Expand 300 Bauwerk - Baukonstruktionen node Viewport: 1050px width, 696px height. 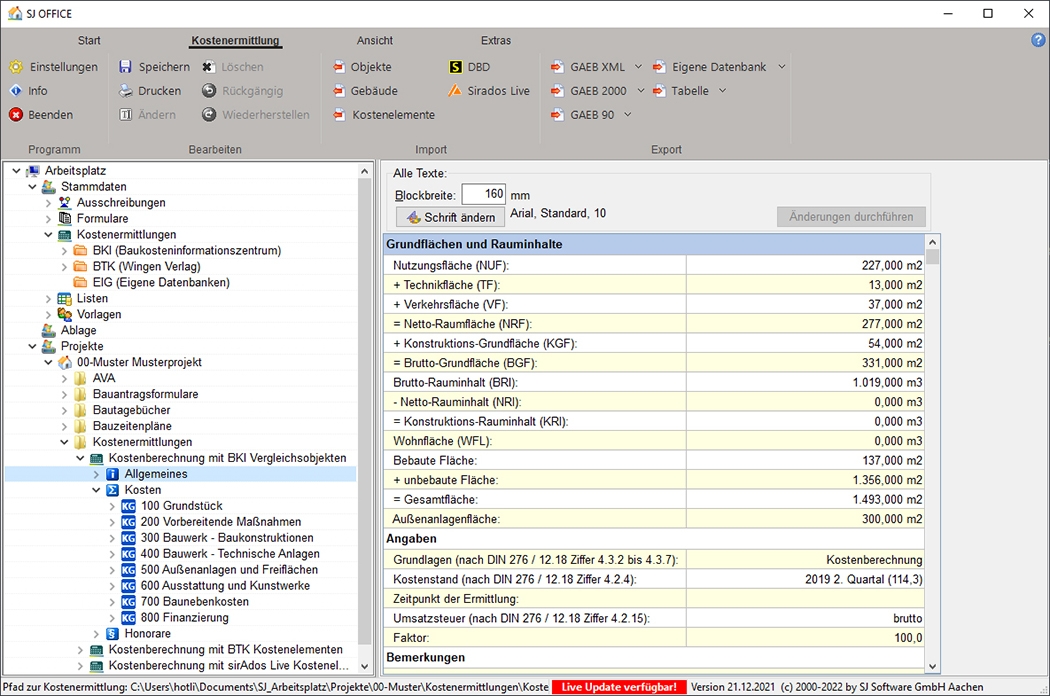tap(113, 538)
